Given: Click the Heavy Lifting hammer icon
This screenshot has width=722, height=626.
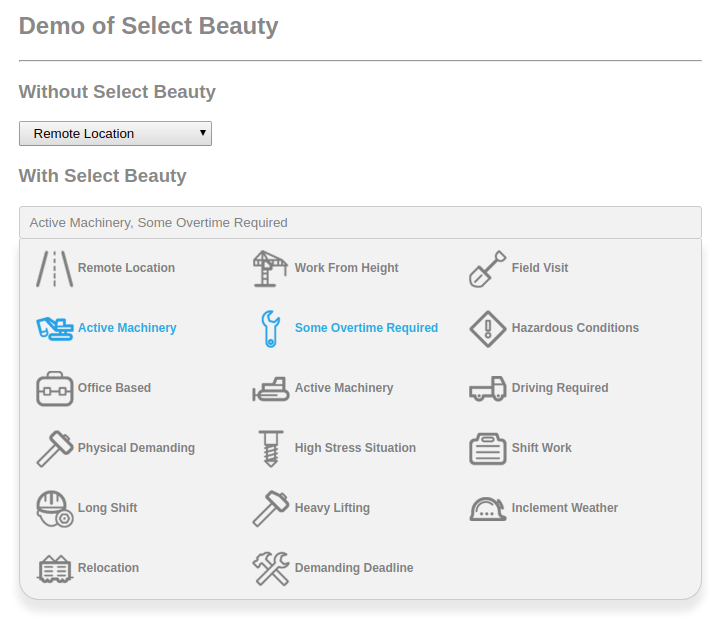Looking at the screenshot, I should (x=271, y=509).
